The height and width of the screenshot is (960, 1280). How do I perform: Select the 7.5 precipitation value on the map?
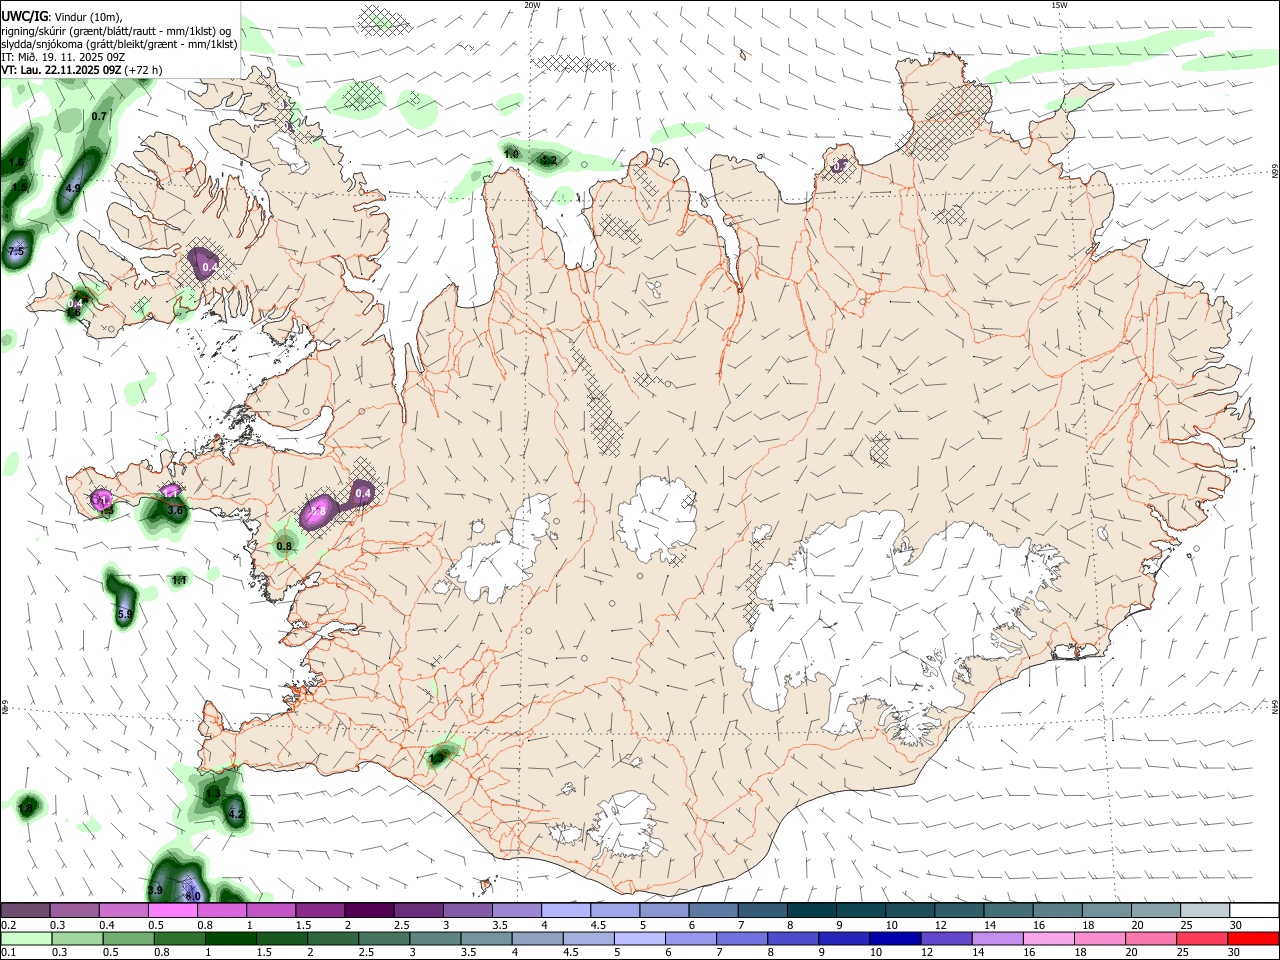(16, 251)
